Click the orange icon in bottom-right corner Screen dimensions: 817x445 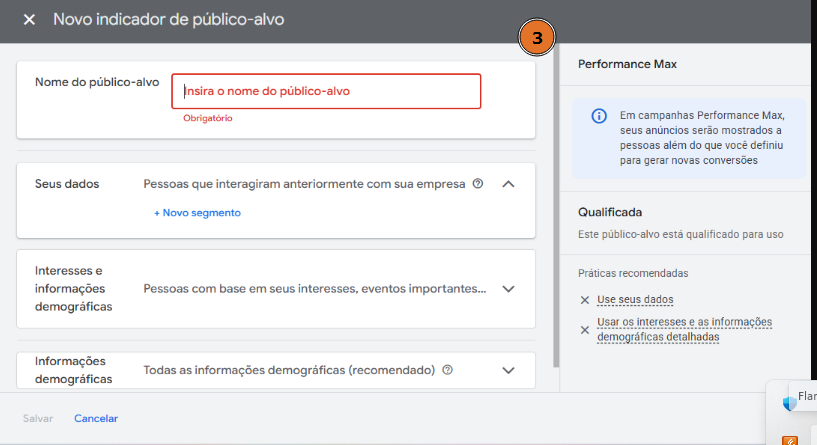coord(790,441)
